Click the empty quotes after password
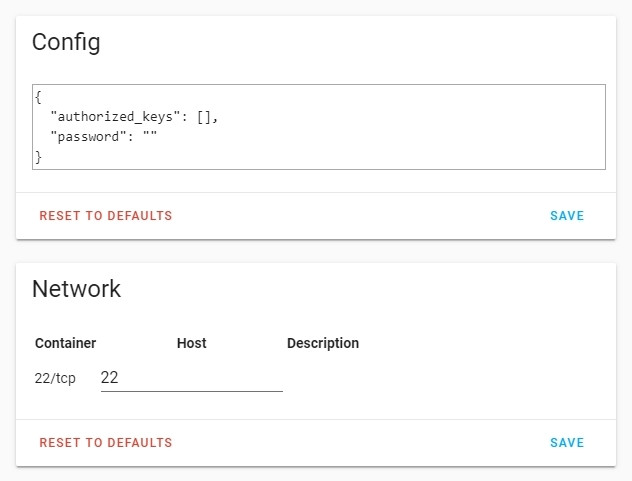632x481 pixels. (149, 137)
